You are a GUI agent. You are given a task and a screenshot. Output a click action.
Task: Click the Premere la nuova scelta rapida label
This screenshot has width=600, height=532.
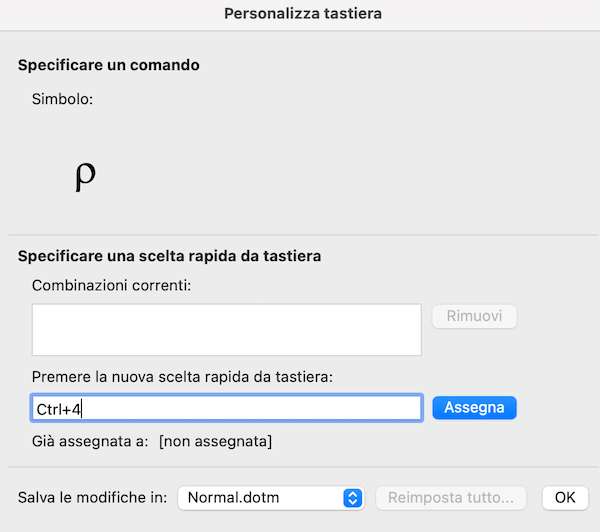pyautogui.click(x=182, y=377)
